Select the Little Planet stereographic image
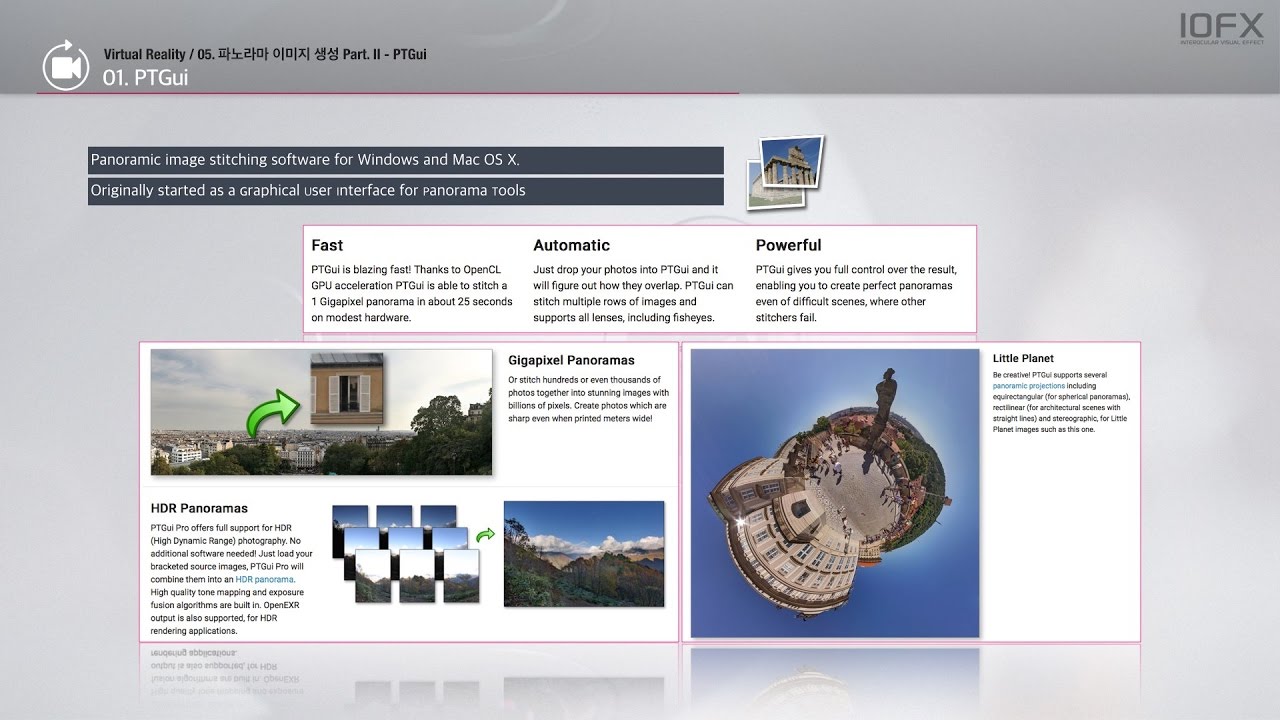The image size is (1280, 720). tap(835, 493)
